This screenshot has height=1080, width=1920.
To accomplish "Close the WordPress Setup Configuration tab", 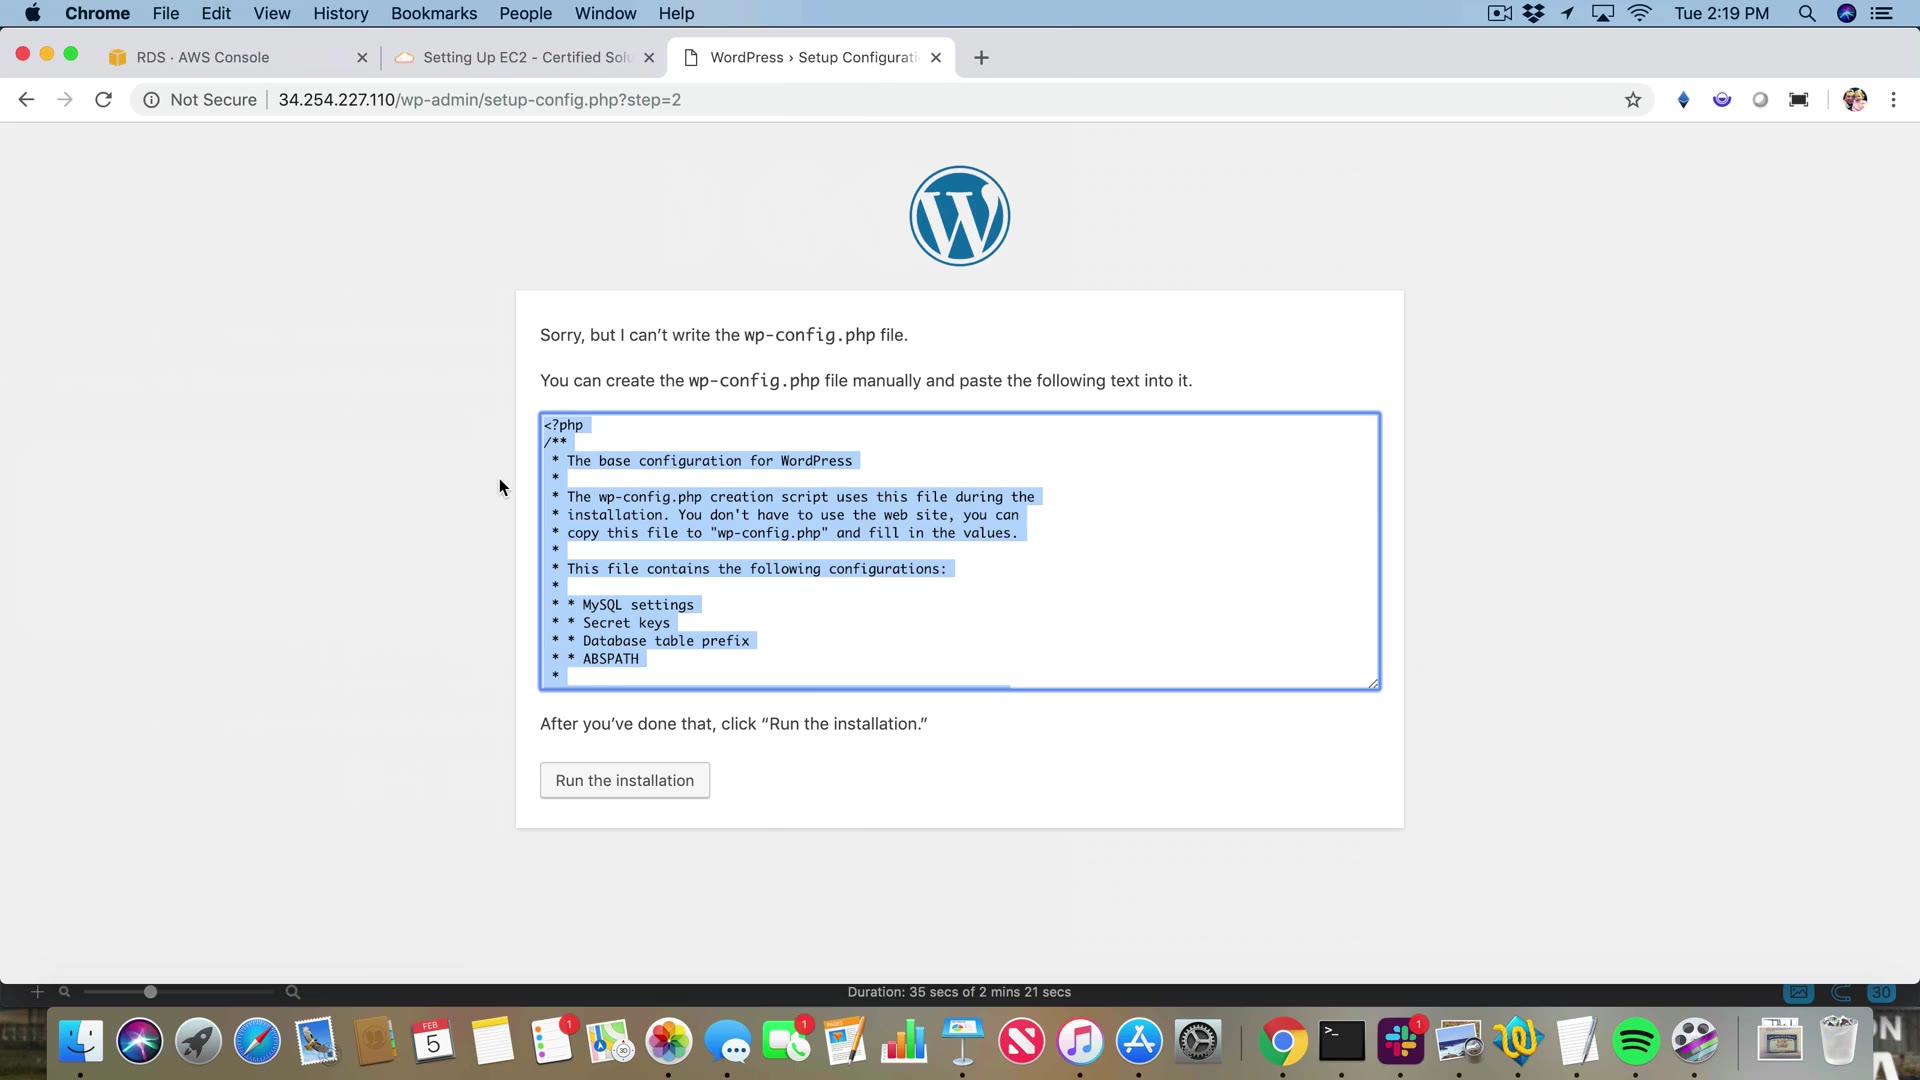I will [936, 58].
